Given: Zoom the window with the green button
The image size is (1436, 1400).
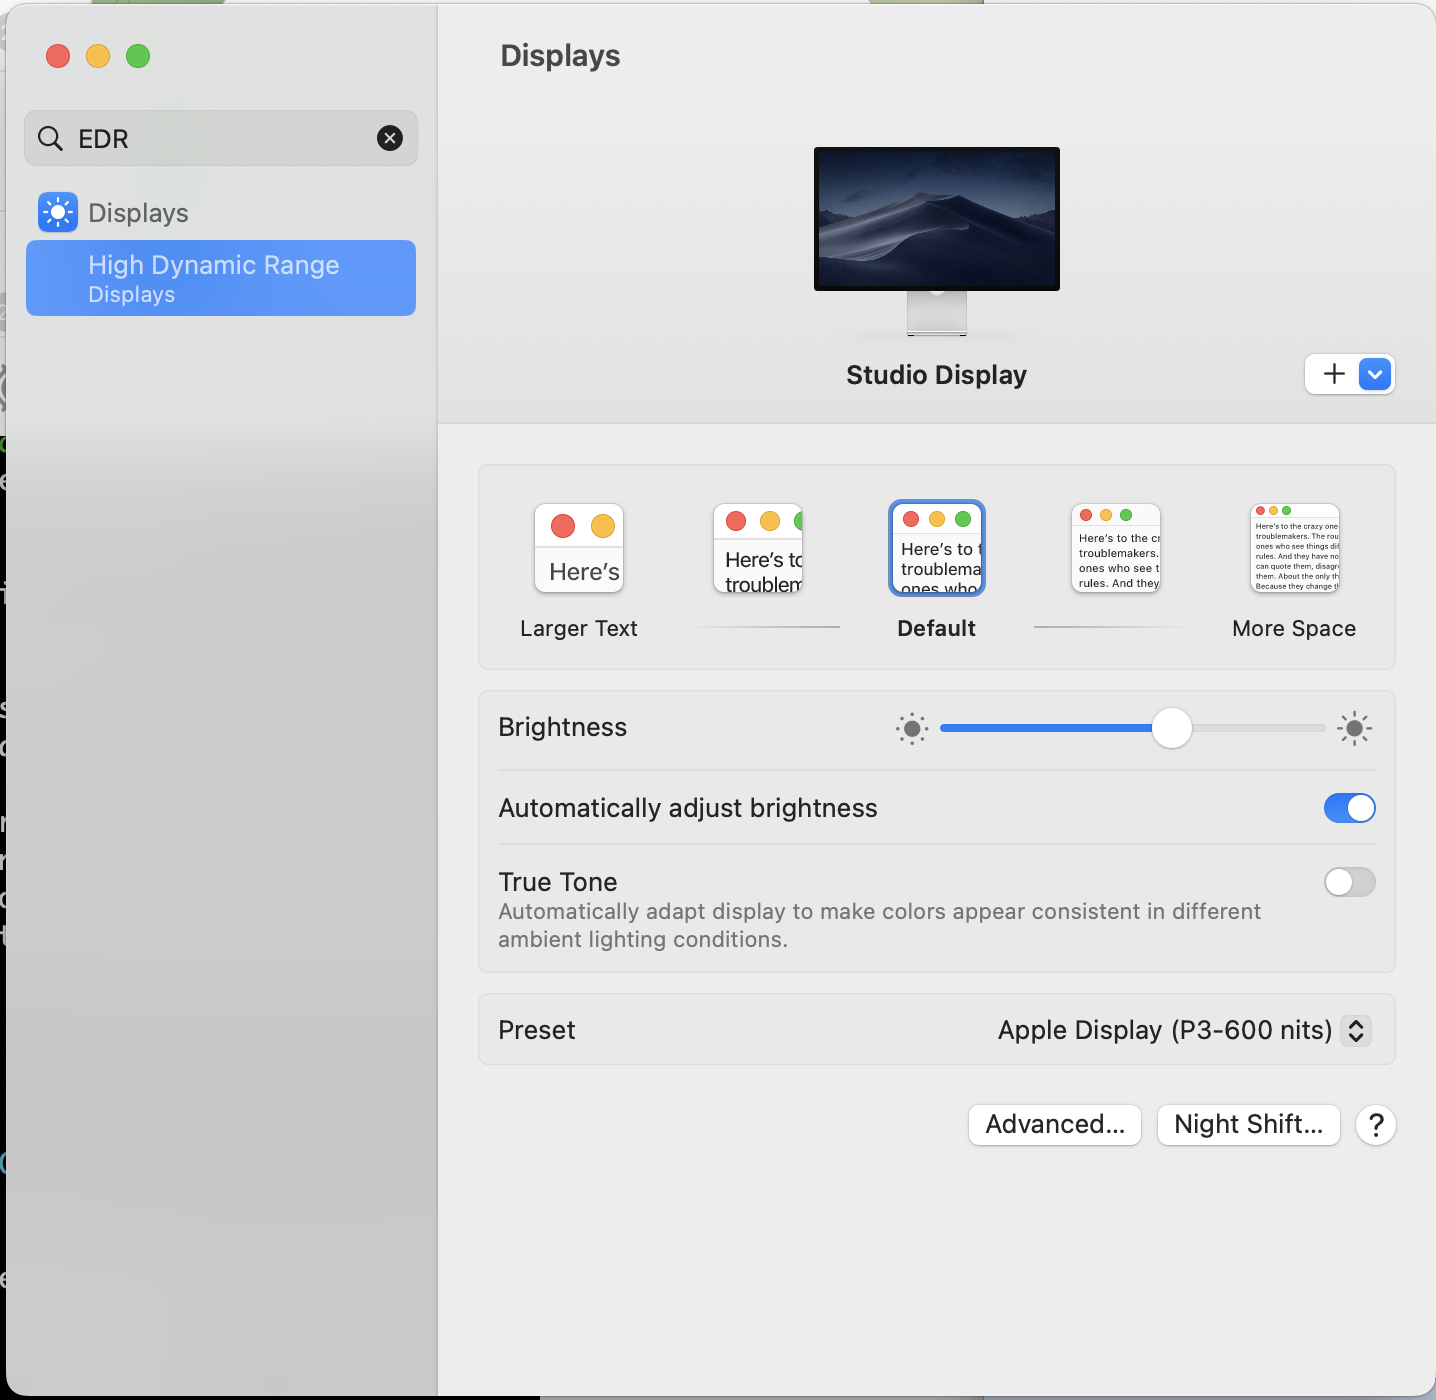Looking at the screenshot, I should [x=138, y=56].
